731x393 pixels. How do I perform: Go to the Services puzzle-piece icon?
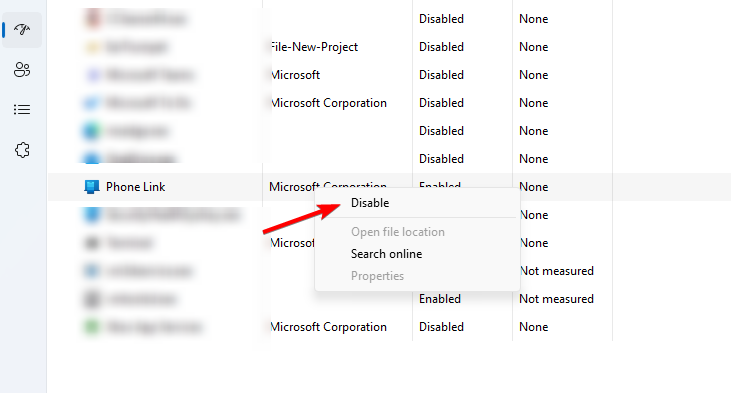(x=22, y=150)
